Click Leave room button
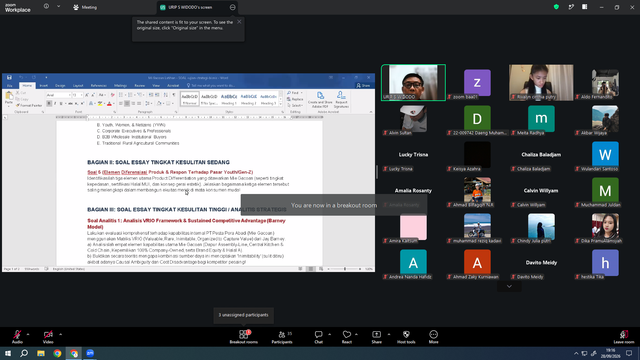The image size is (640, 360). [x=624, y=337]
